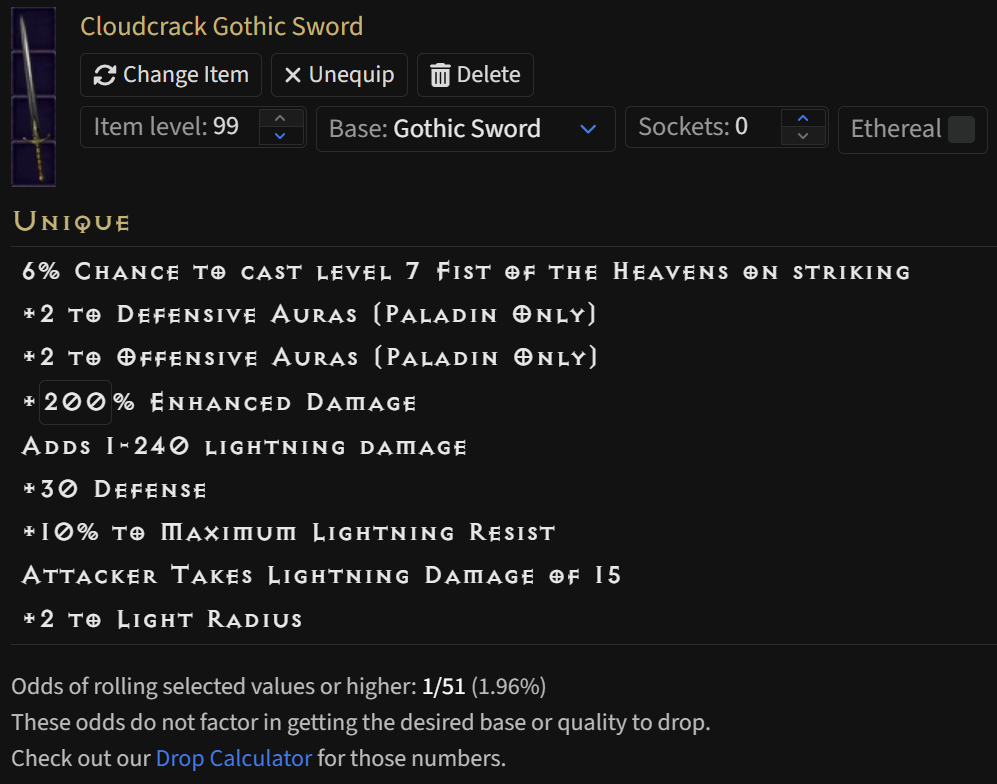The height and width of the screenshot is (784, 997).
Task: Click the Unique rarity header
Action: tap(71, 220)
